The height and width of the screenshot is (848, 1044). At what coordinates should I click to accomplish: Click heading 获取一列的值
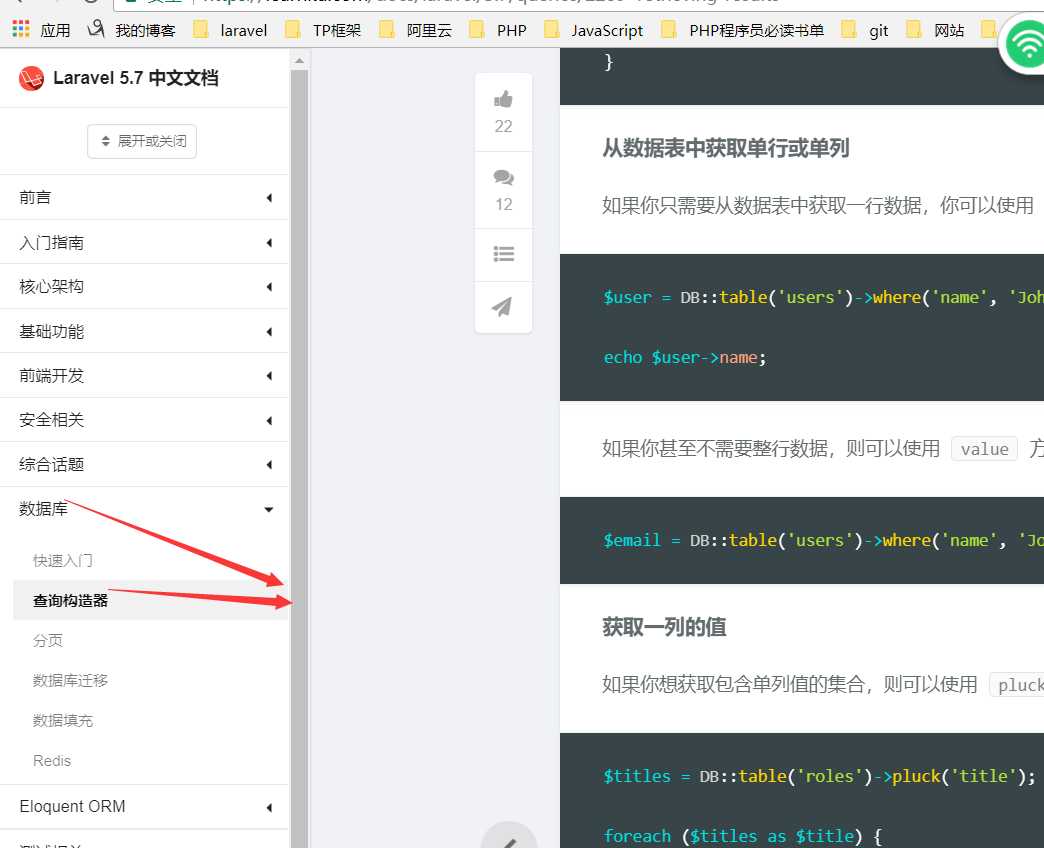point(664,627)
